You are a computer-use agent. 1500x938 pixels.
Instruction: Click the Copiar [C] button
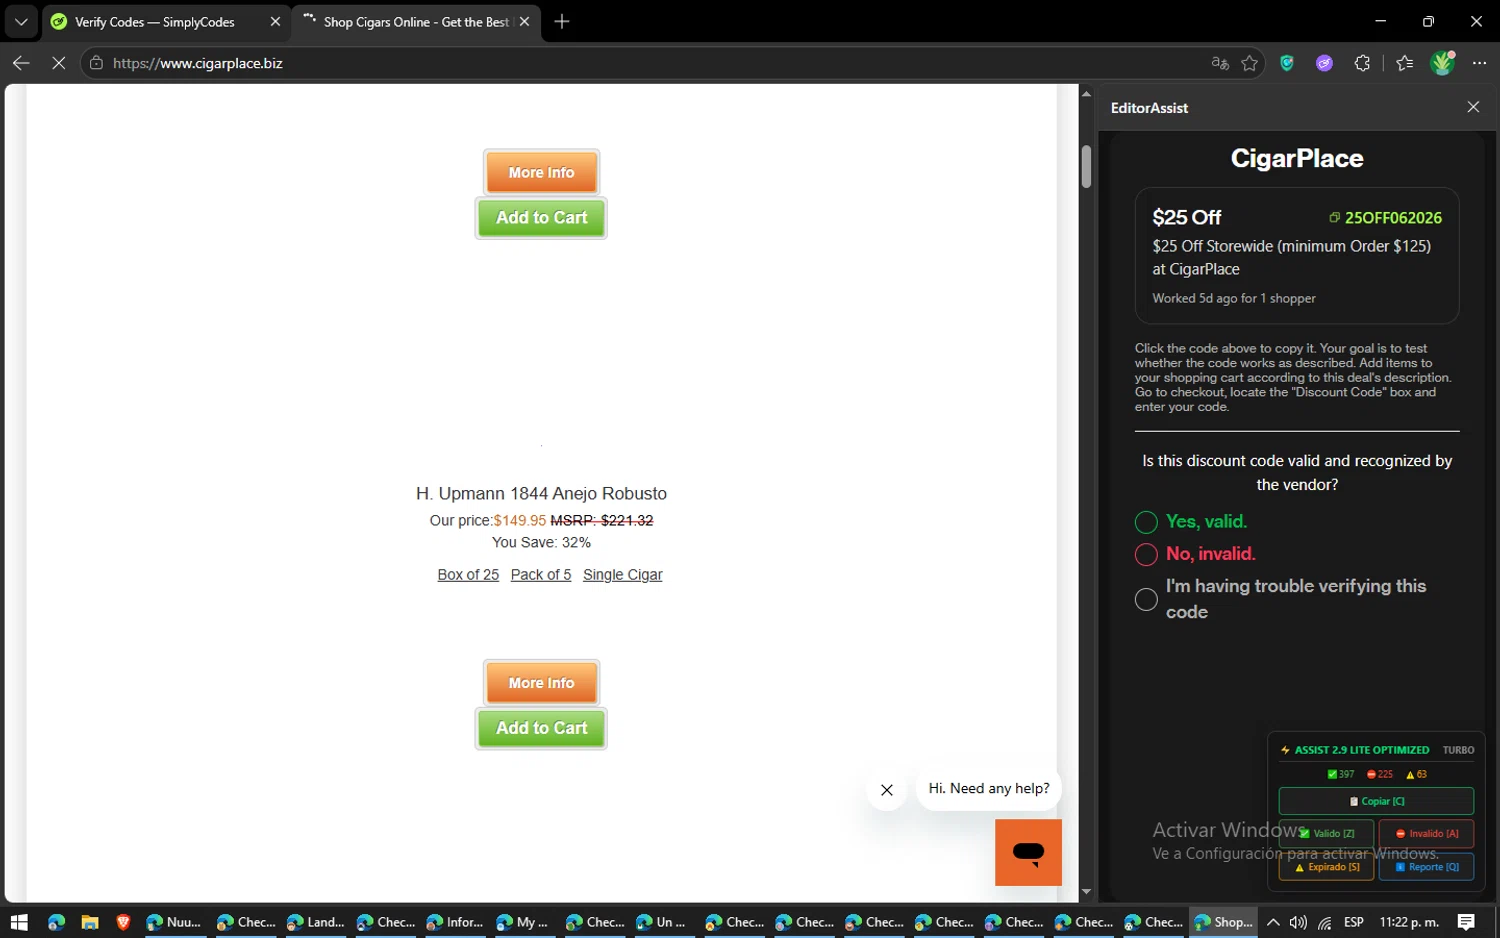[1376, 801]
